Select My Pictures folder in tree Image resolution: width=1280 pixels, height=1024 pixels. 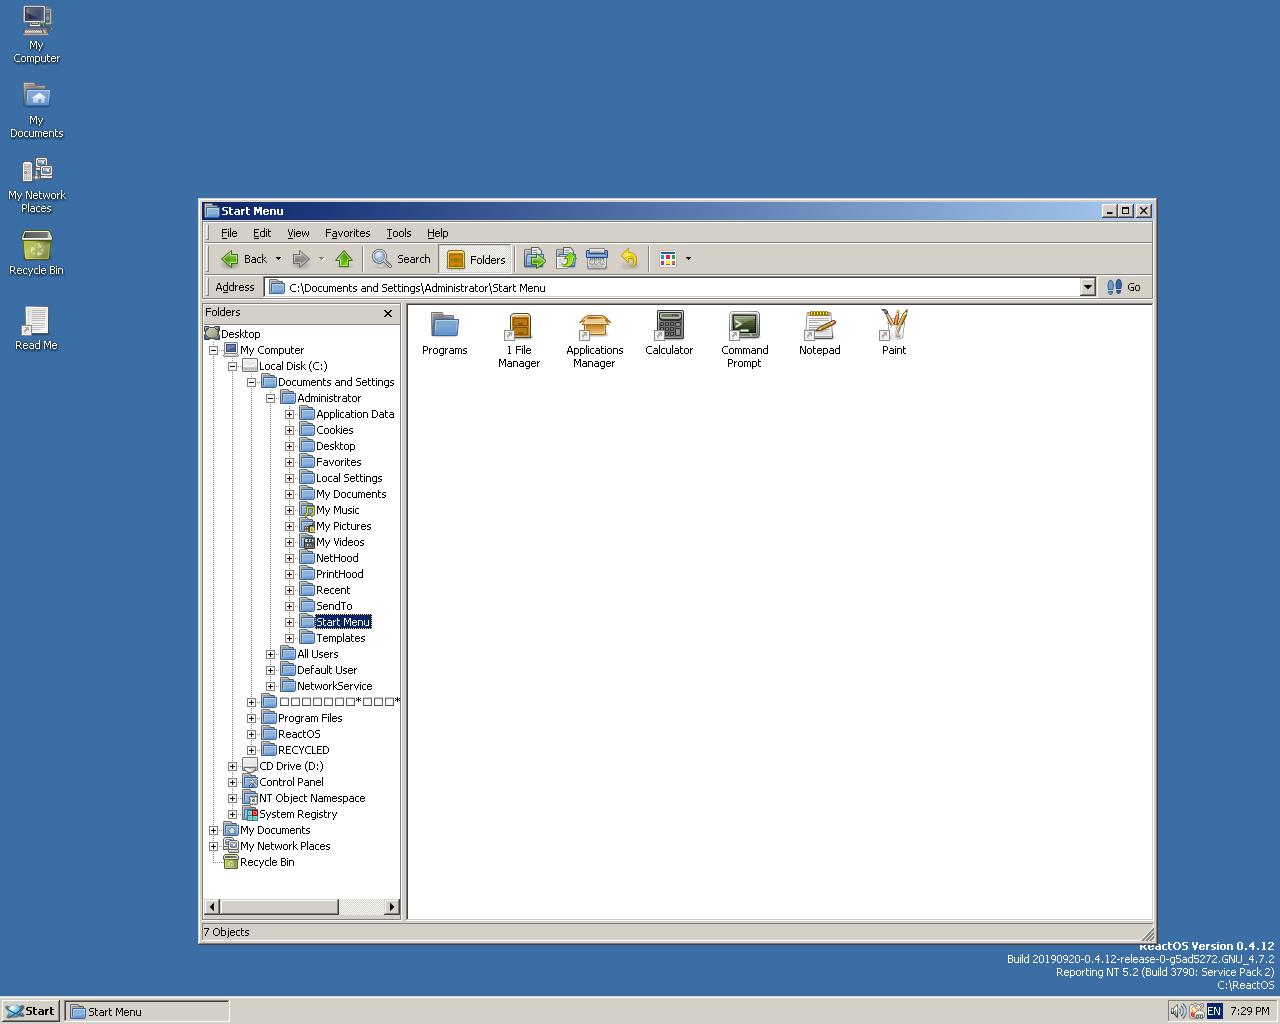343,526
